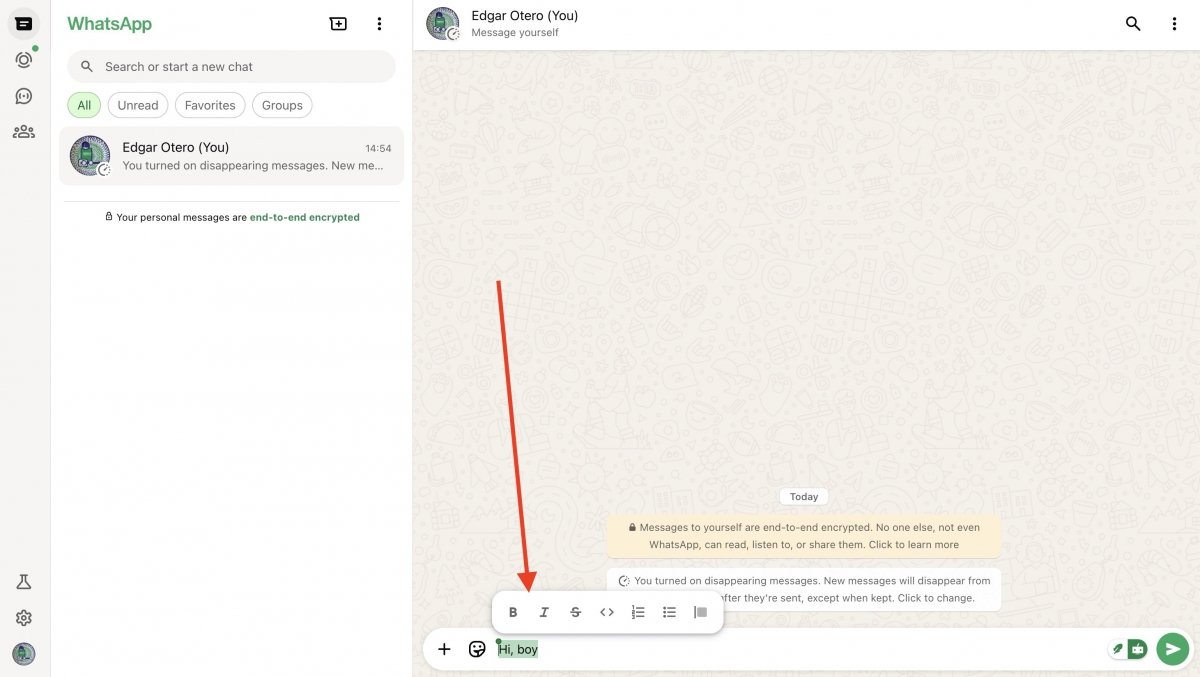Click the Edgar Otero (You) header name
Viewport: 1200px width, 677px height.
click(525, 16)
